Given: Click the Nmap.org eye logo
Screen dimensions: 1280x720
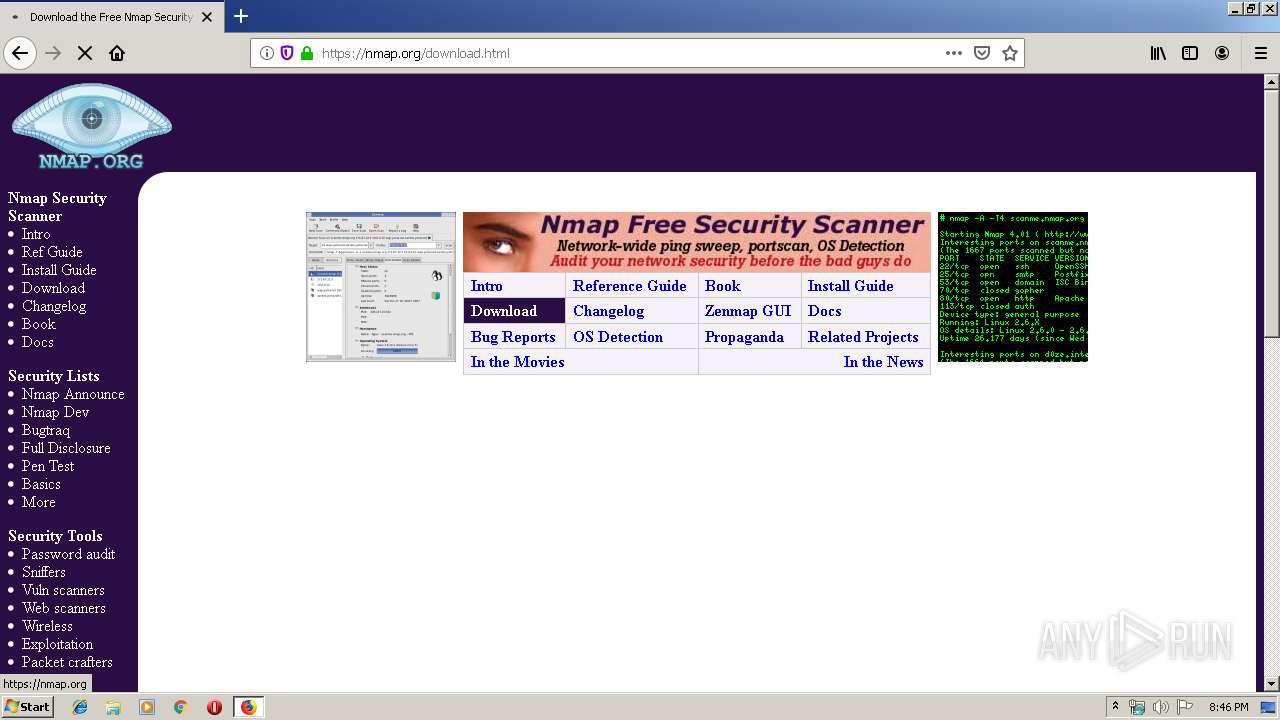Looking at the screenshot, I should pos(91,126).
